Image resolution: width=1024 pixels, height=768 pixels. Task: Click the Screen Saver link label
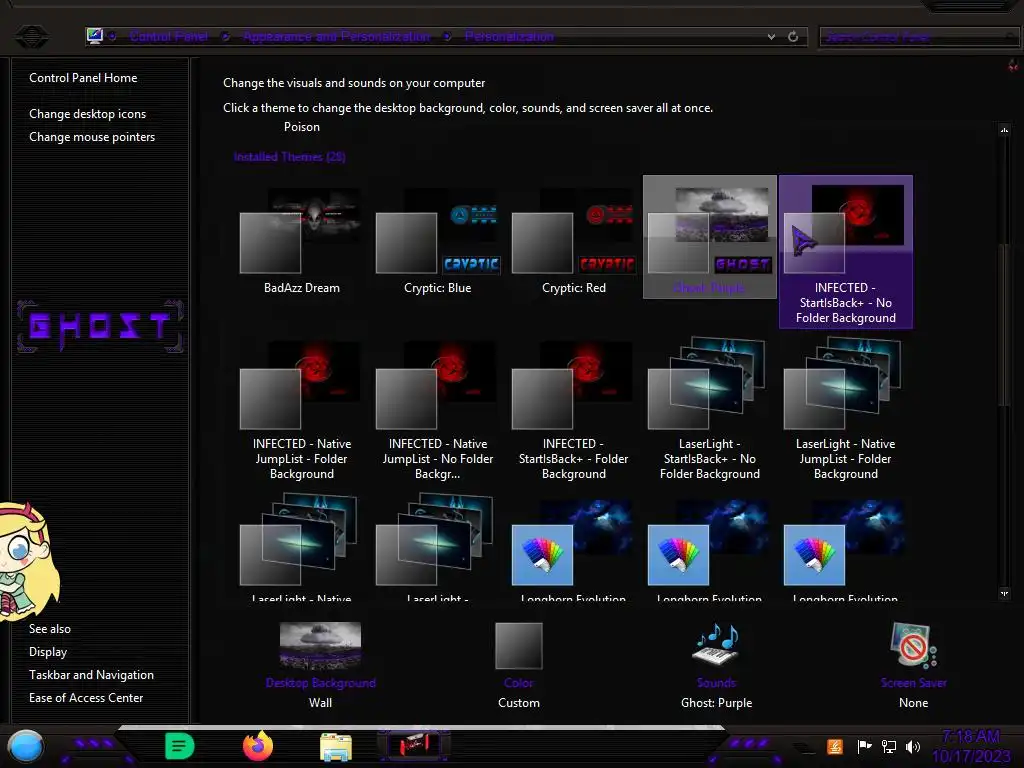pyautogui.click(x=913, y=683)
